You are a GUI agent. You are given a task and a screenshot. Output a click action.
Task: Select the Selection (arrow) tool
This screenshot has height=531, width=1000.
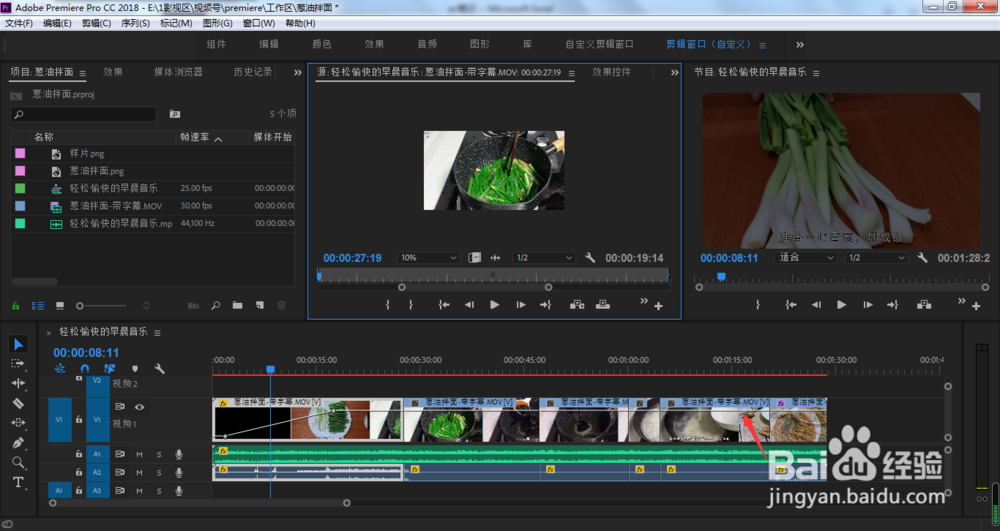pos(18,344)
